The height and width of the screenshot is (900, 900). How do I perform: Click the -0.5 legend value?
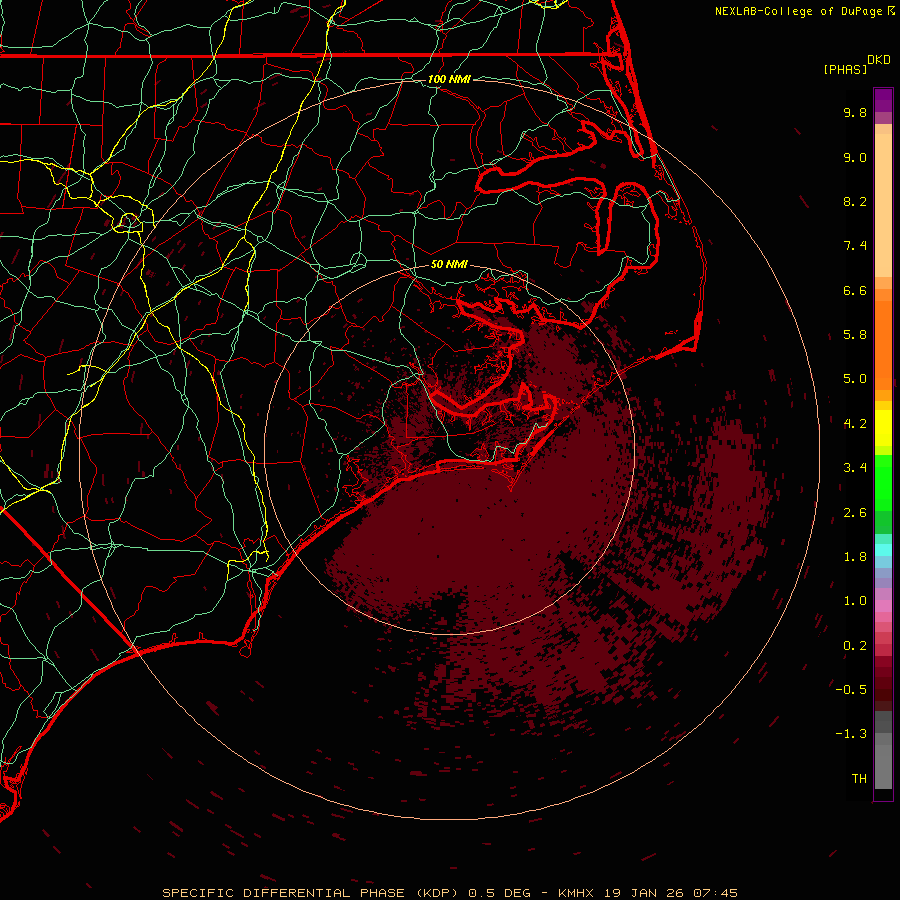click(851, 690)
